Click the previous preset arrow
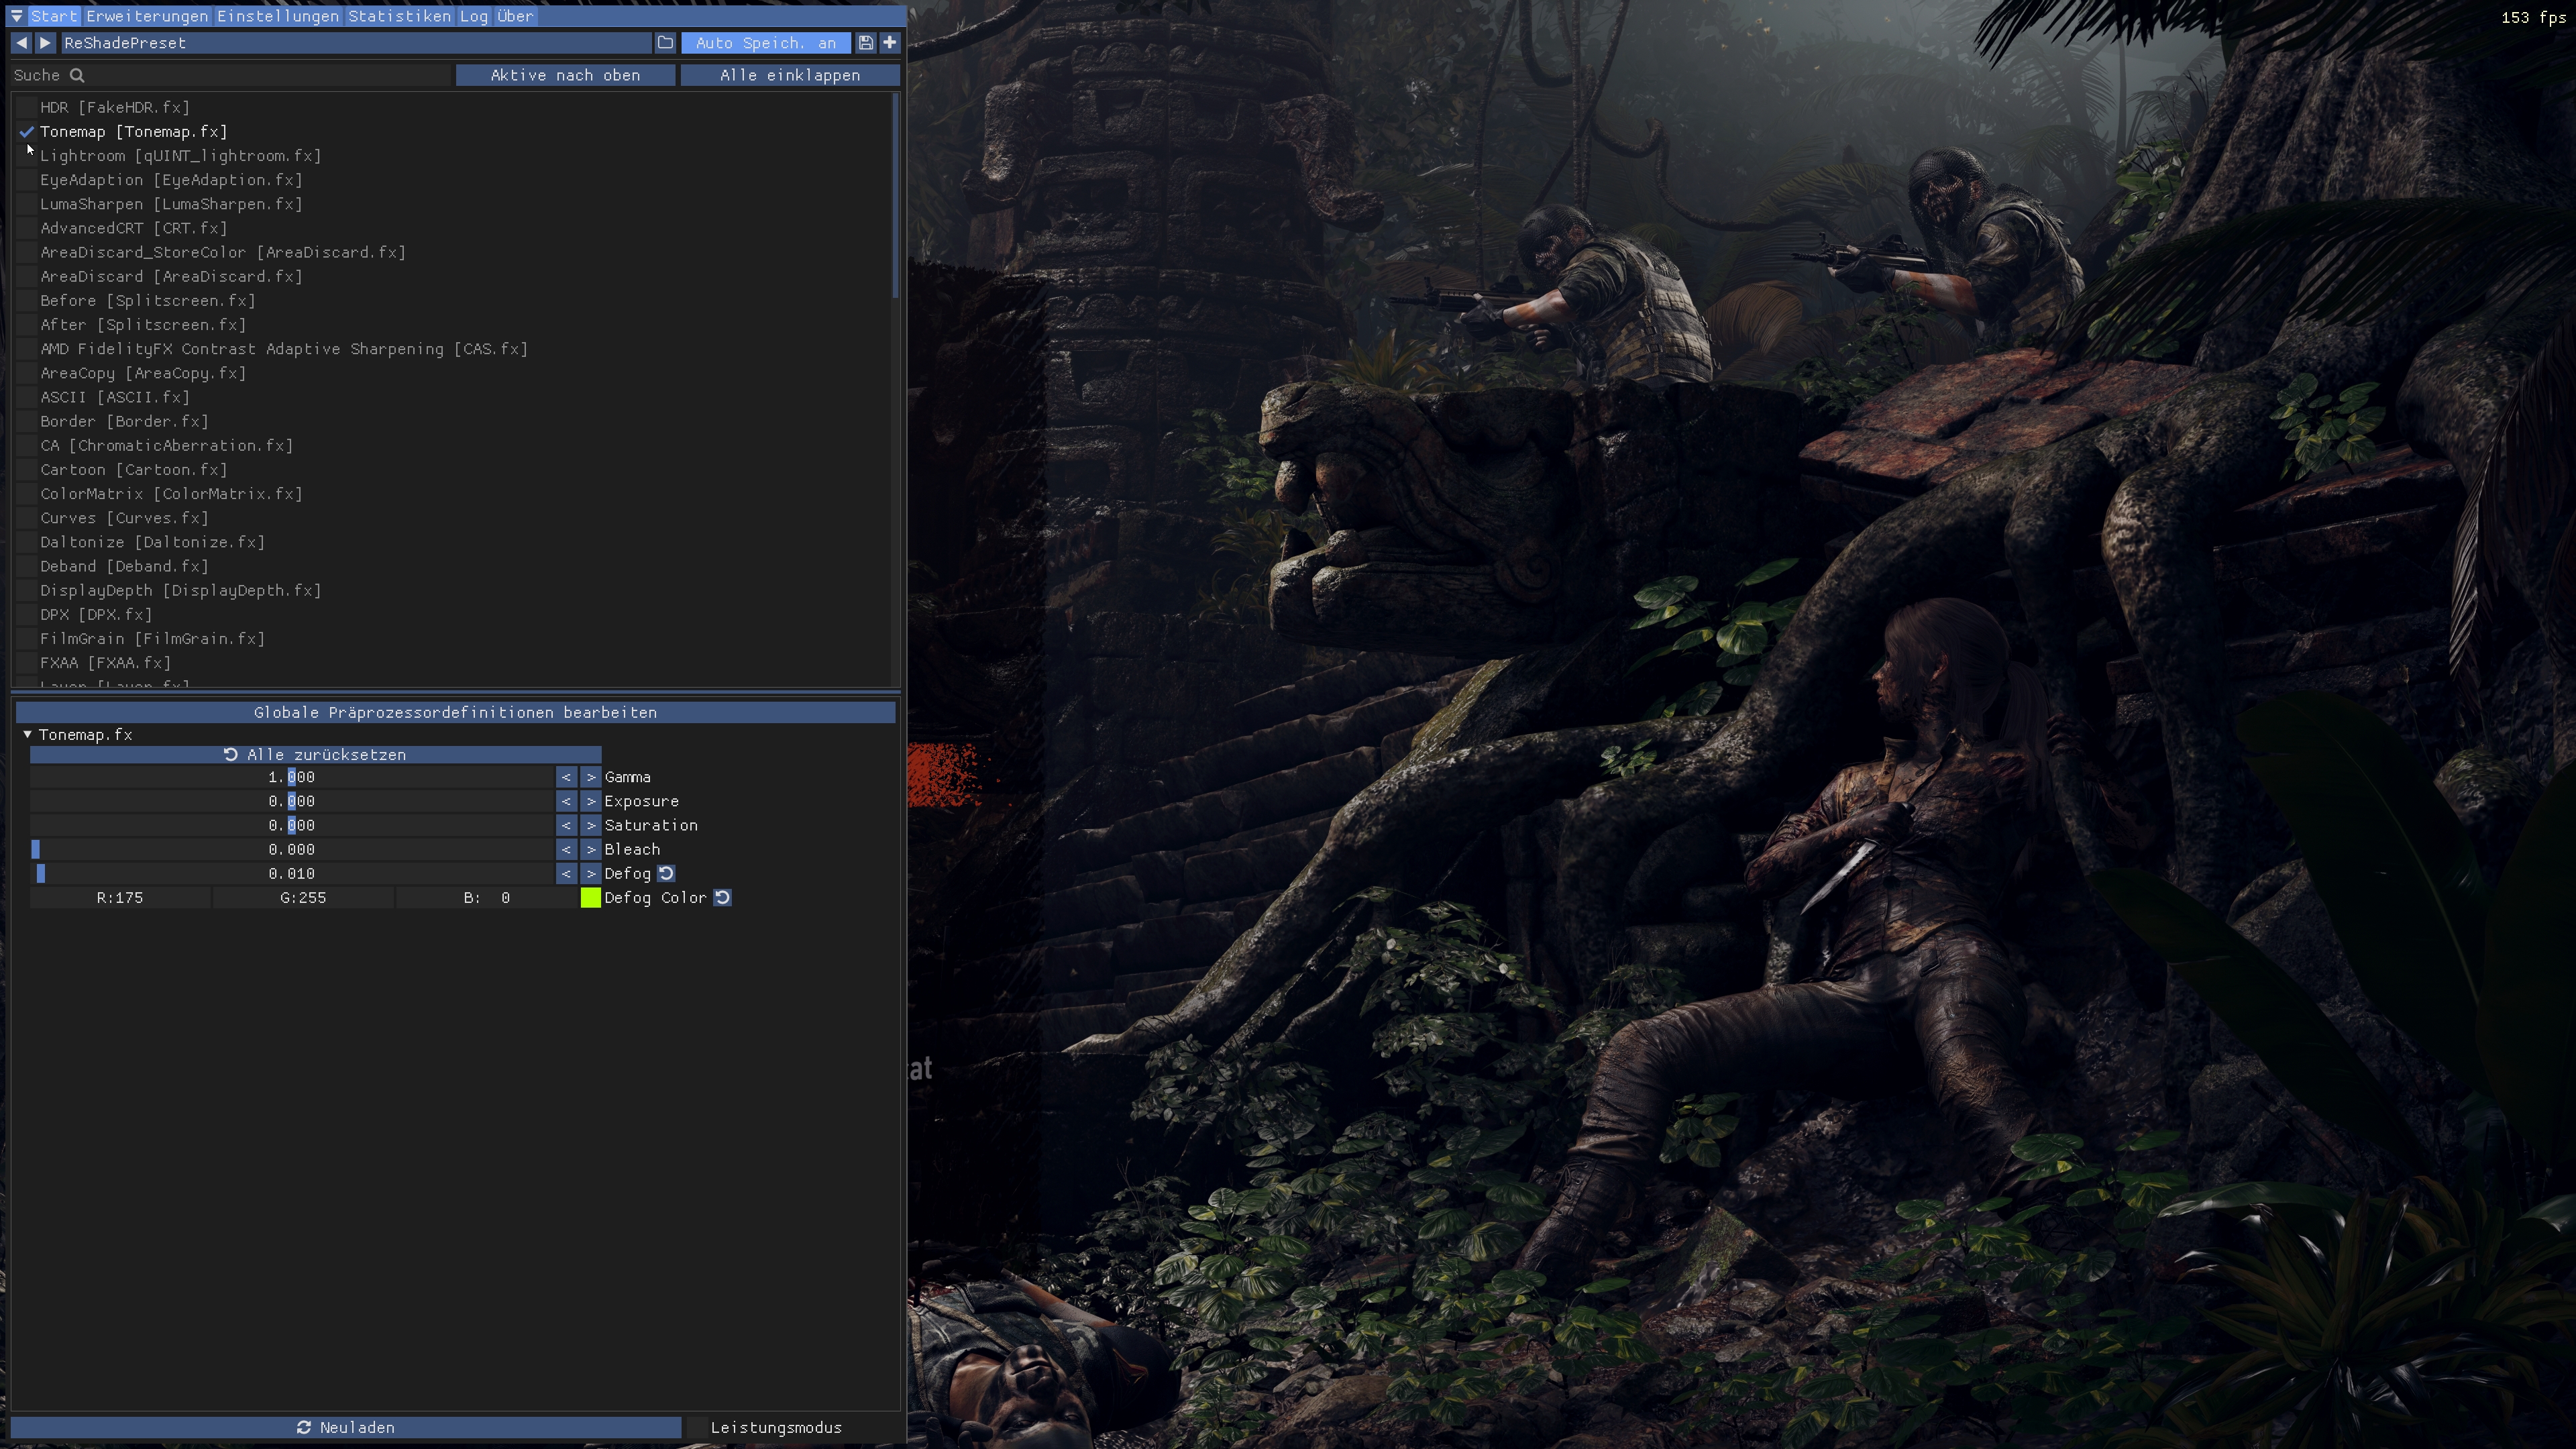This screenshot has width=2576, height=1449. coord(21,43)
